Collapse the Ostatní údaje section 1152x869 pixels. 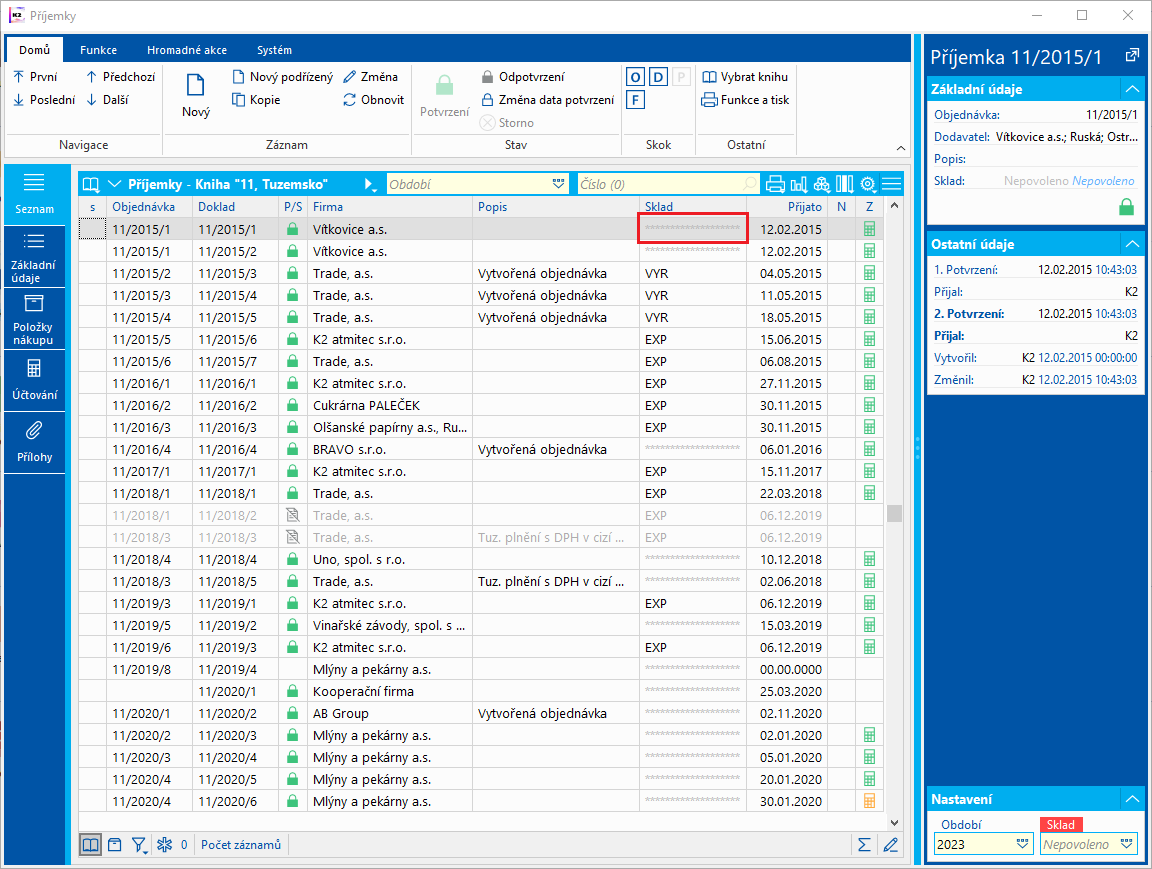pyautogui.click(x=1131, y=244)
